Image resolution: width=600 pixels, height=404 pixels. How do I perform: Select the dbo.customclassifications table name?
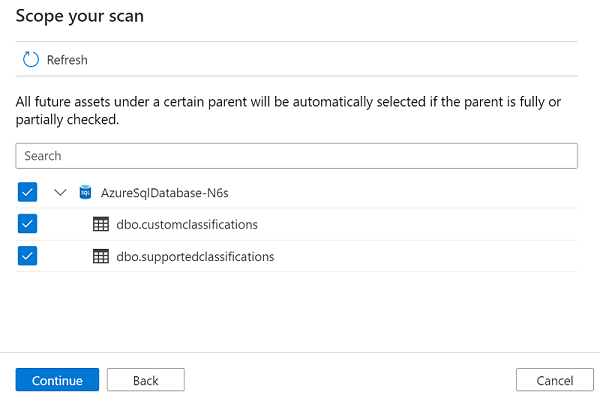[187, 224]
